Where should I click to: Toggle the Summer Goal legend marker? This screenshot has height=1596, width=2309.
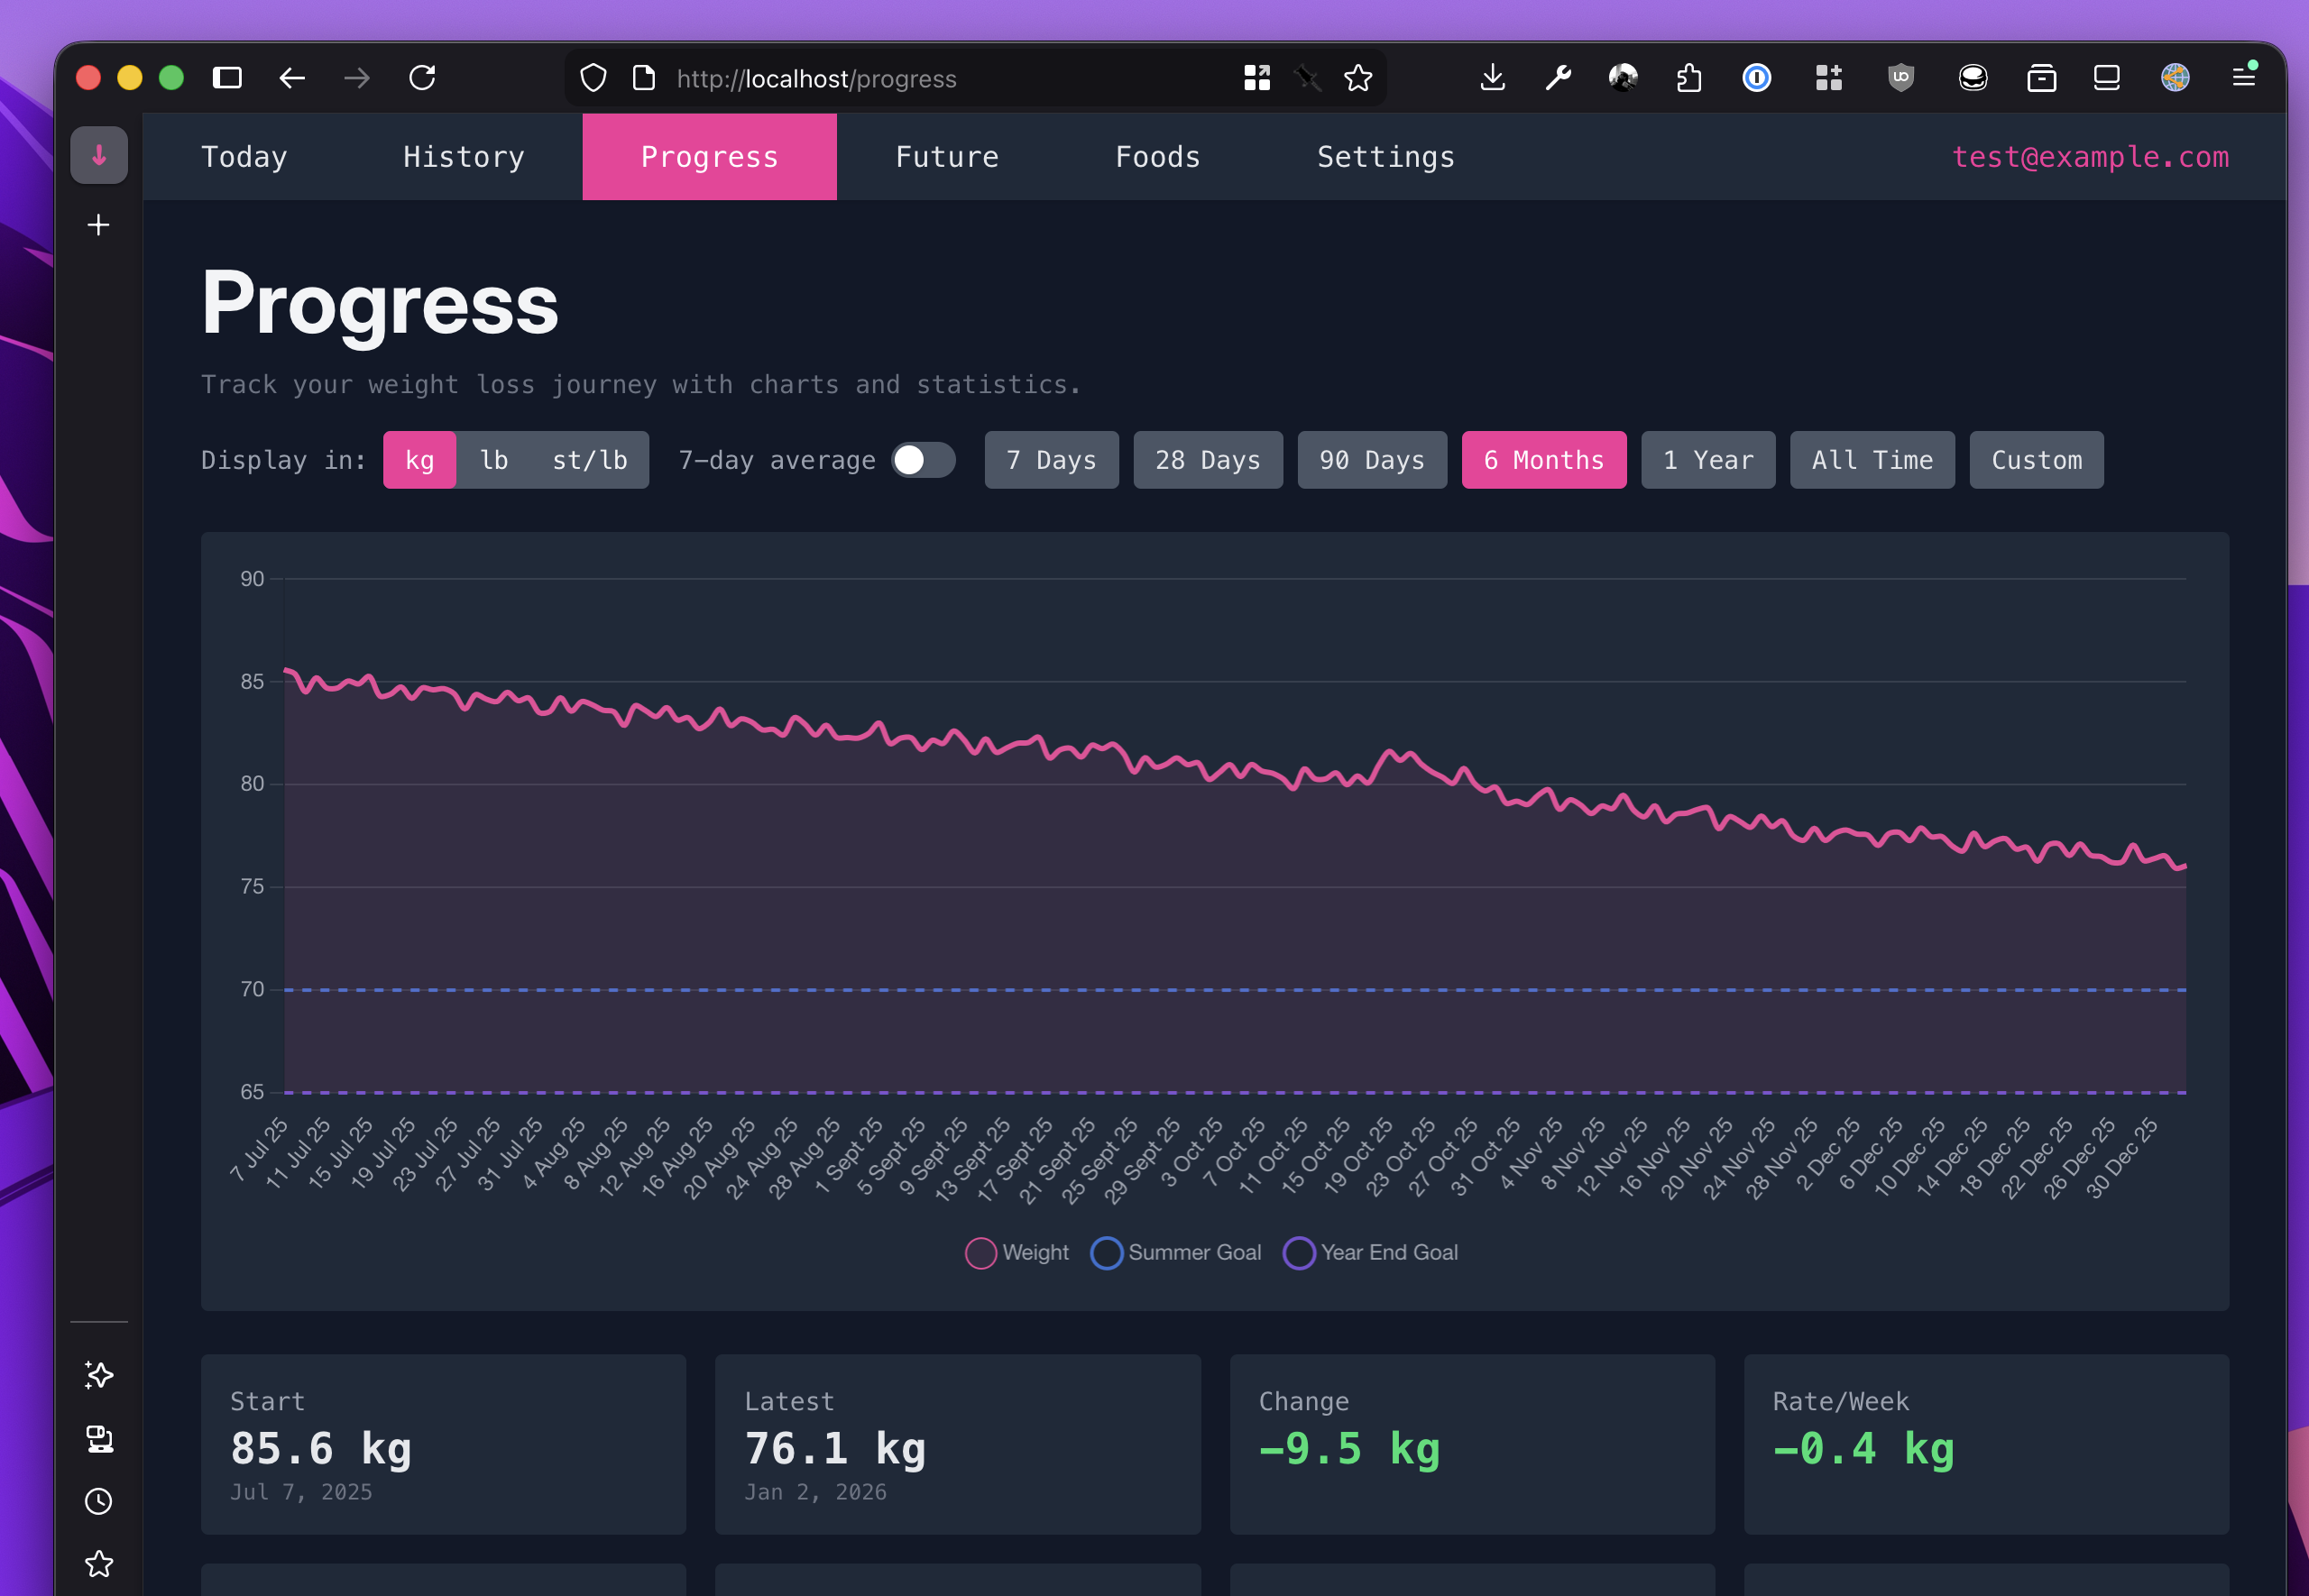tap(1106, 1253)
